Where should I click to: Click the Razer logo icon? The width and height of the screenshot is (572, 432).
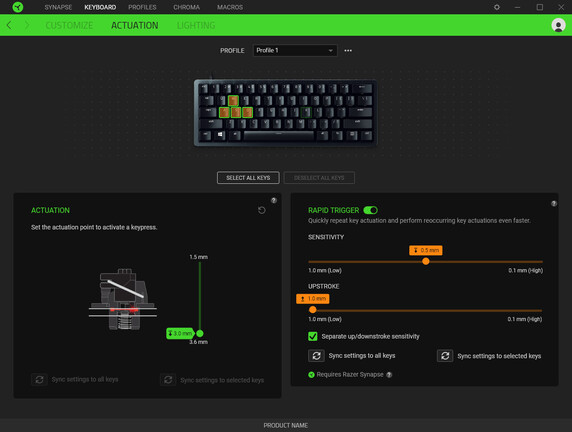pyautogui.click(x=18, y=7)
